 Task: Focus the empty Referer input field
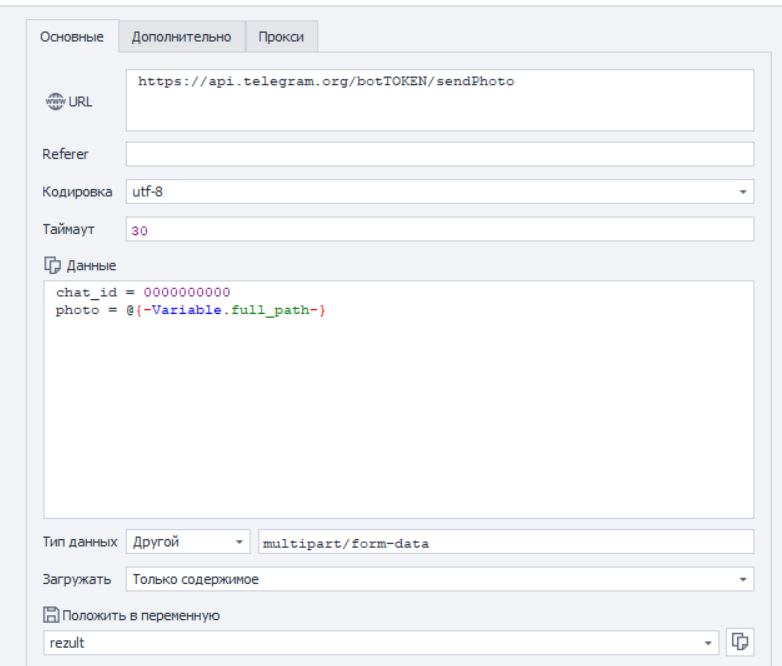click(x=440, y=154)
